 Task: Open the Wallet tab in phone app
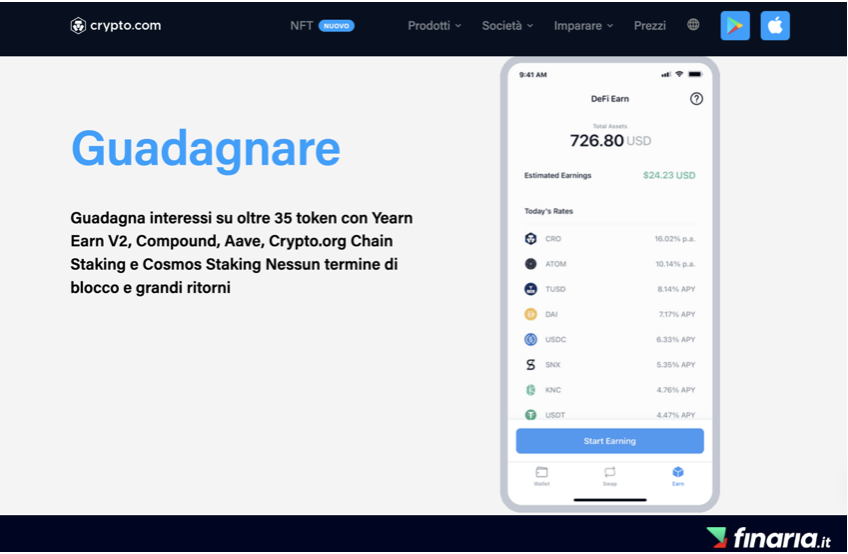click(x=541, y=476)
